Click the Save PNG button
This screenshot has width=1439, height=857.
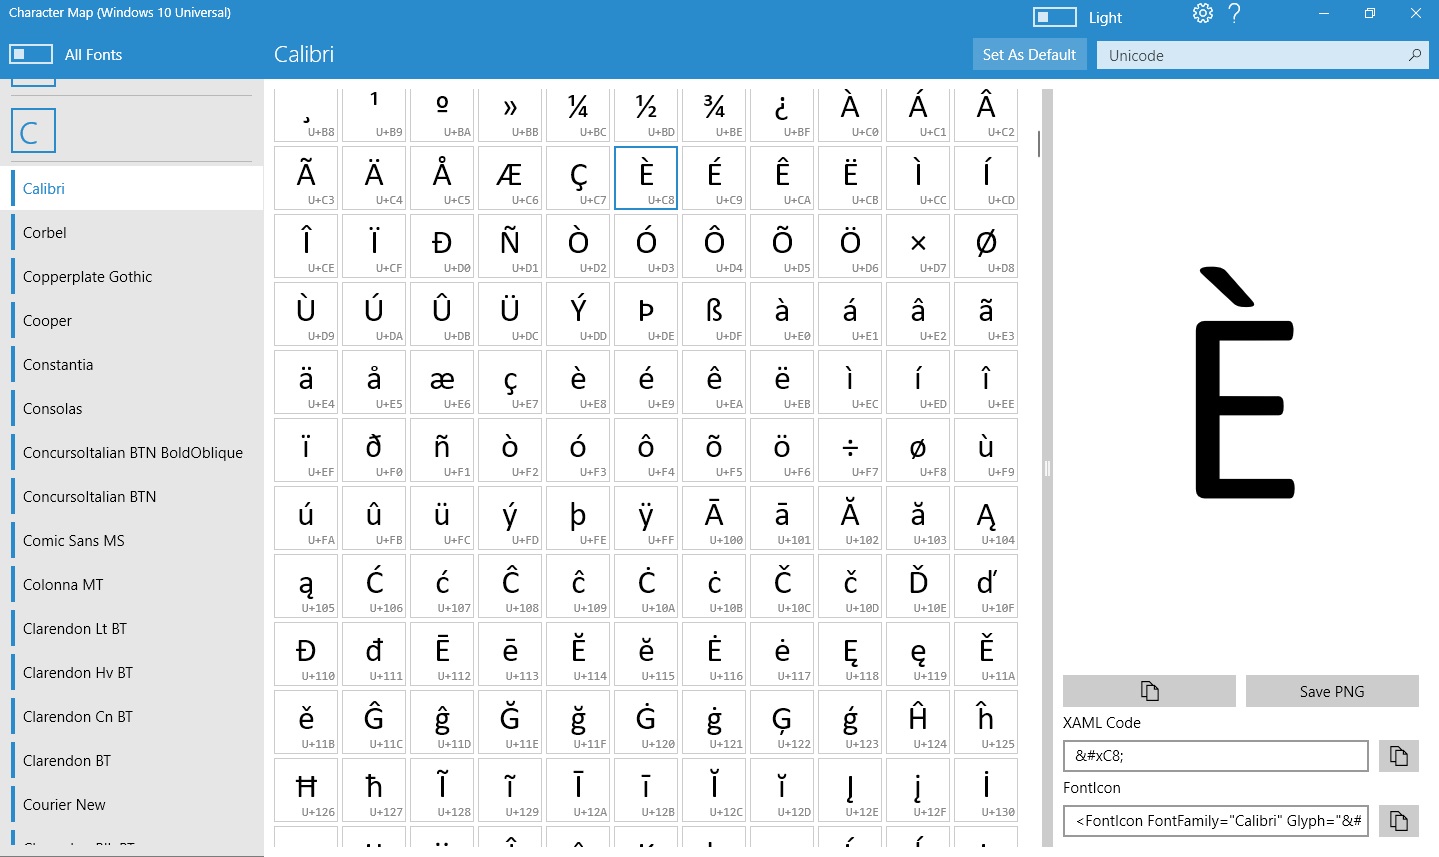coord(1331,691)
